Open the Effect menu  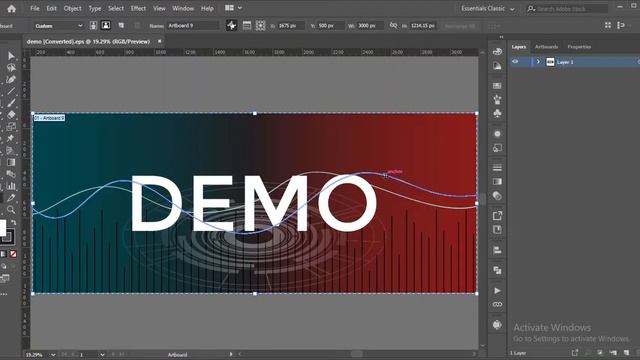click(x=138, y=8)
